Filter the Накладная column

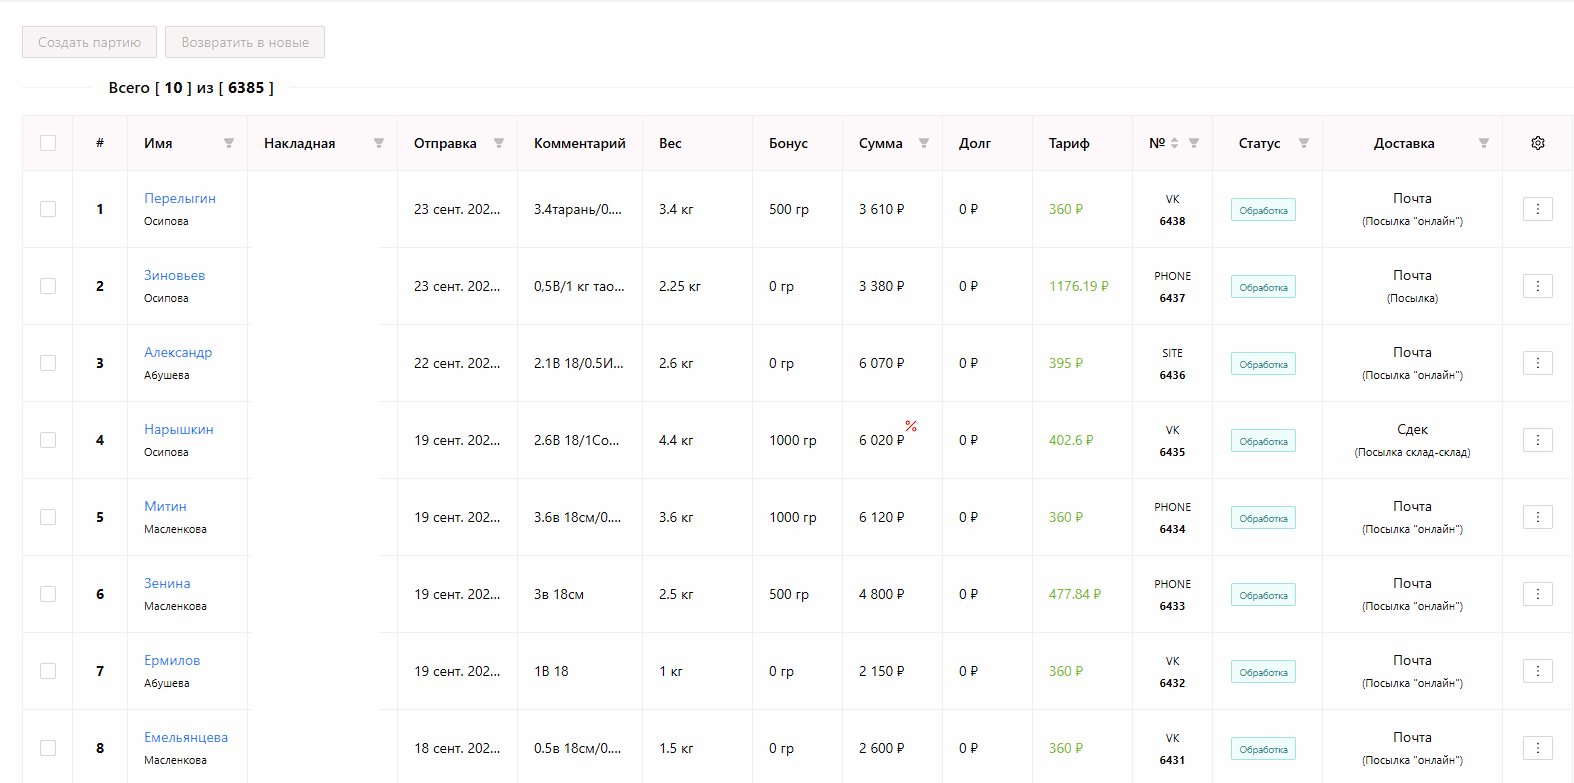(x=379, y=143)
